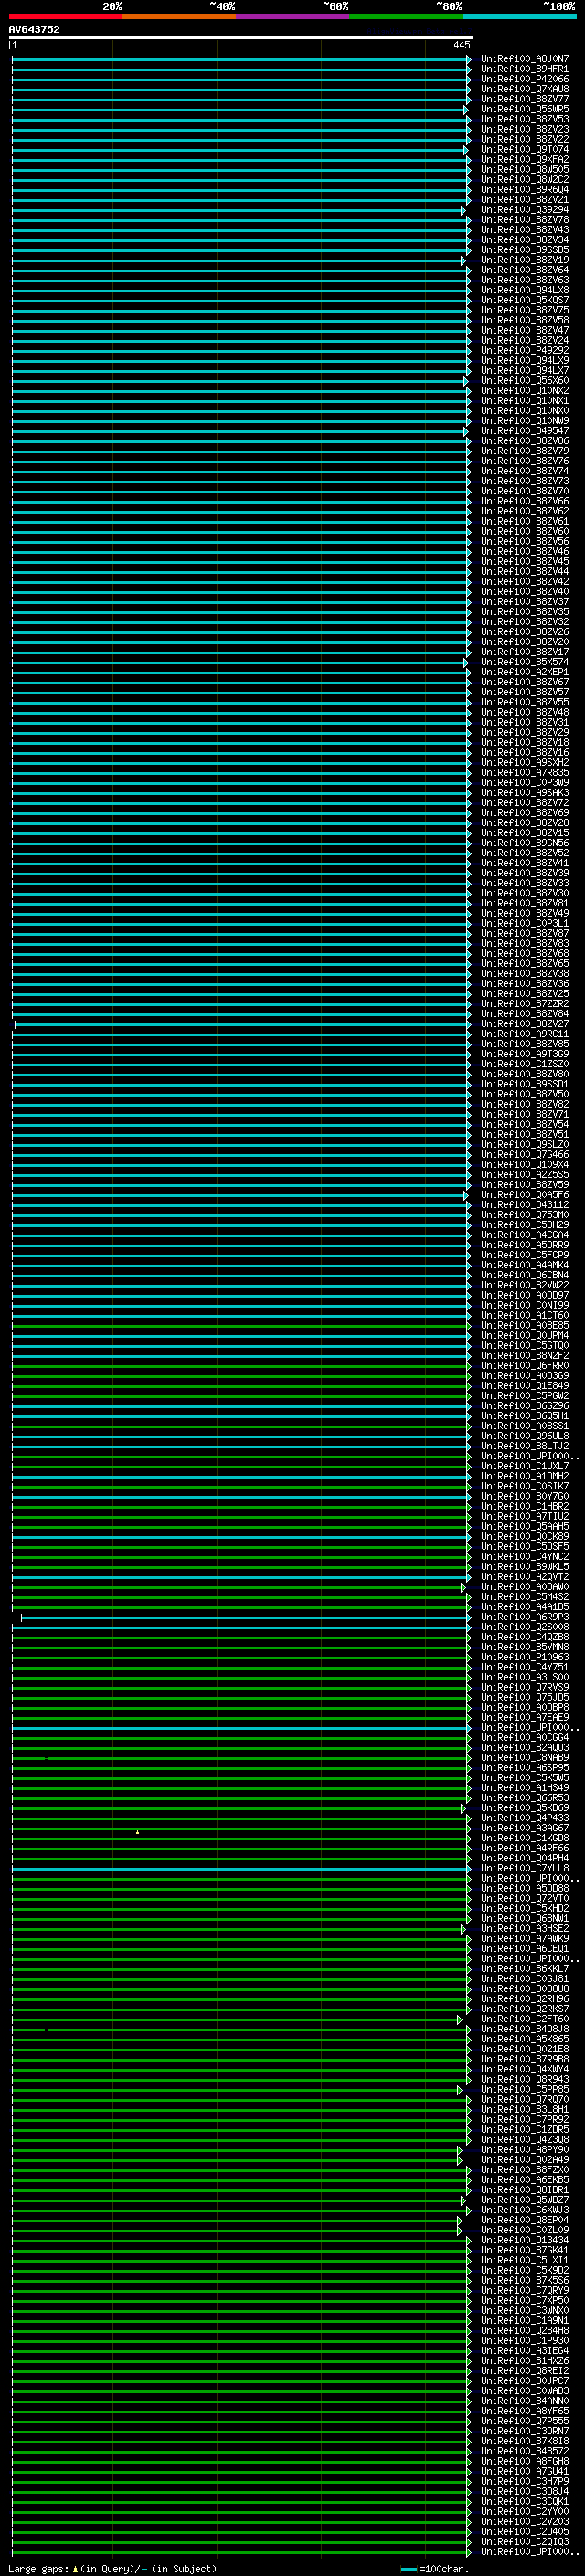Image resolution: width=585 pixels, height=2576 pixels.
Task: Select the UniRef100_Q1E849 label
Action: [x=524, y=1386]
